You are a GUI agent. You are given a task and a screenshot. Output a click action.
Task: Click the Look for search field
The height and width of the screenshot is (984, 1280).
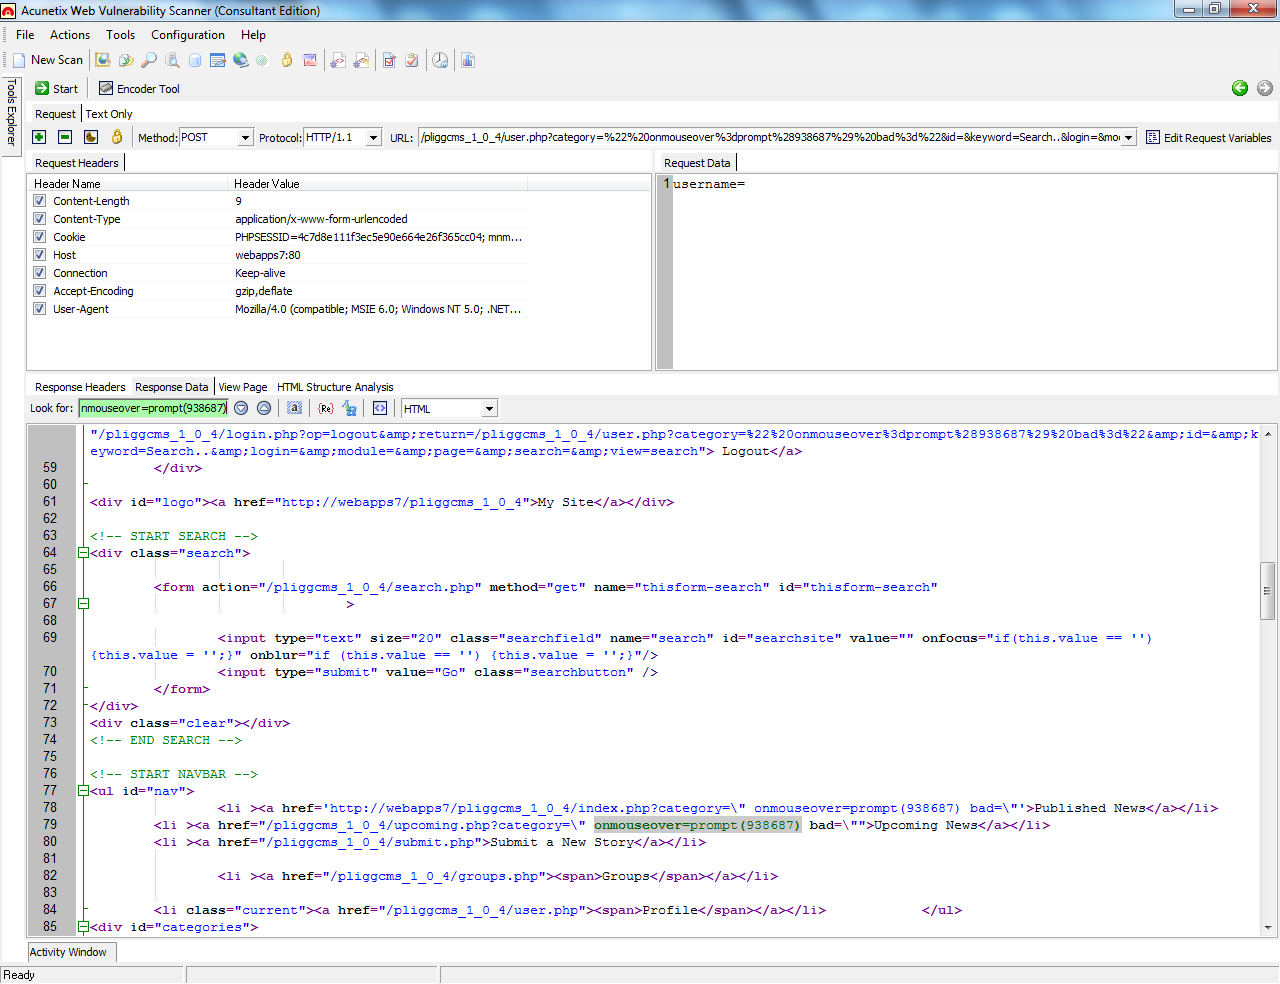tap(153, 408)
